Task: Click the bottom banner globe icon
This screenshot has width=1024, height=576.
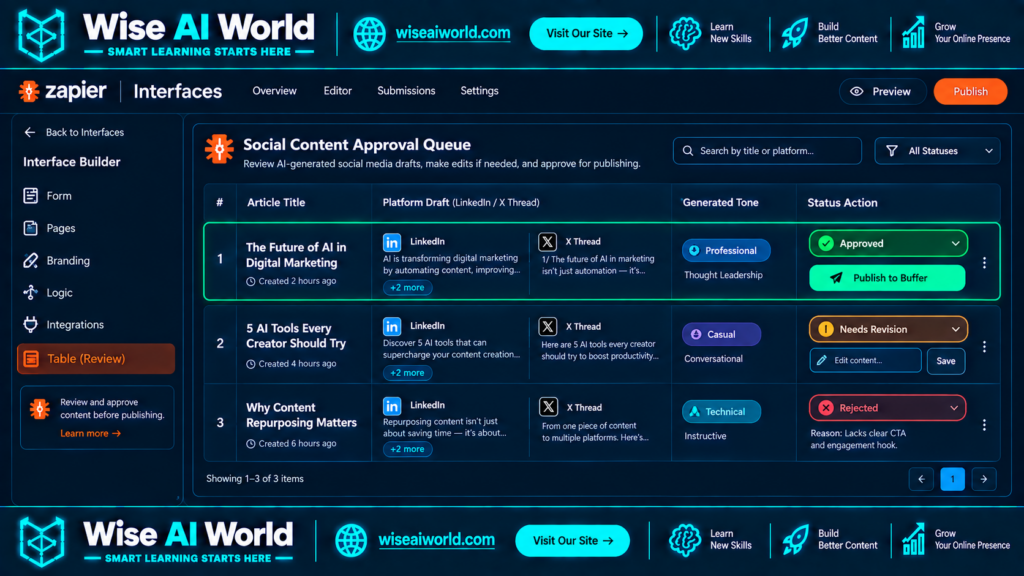Action: click(351, 541)
